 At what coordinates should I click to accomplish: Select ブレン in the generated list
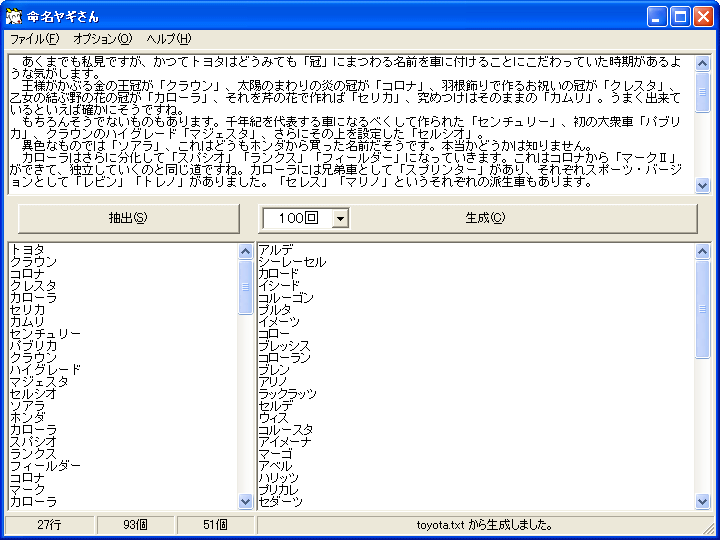[x=274, y=370]
